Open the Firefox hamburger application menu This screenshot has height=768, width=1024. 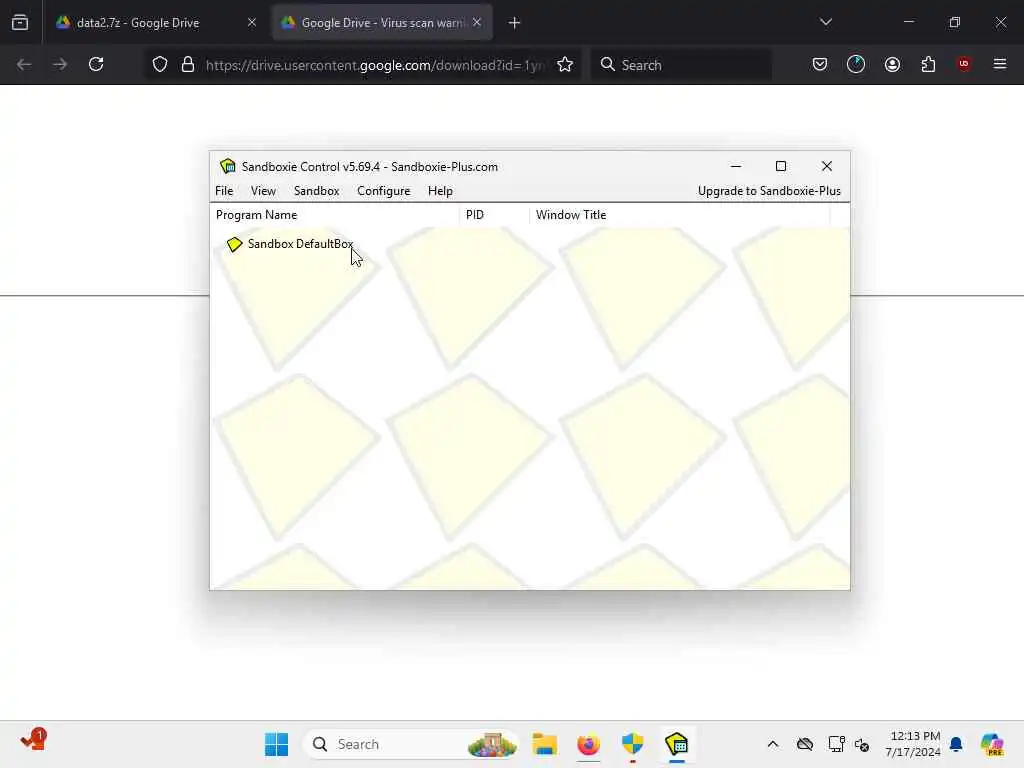pyautogui.click(x=1000, y=64)
